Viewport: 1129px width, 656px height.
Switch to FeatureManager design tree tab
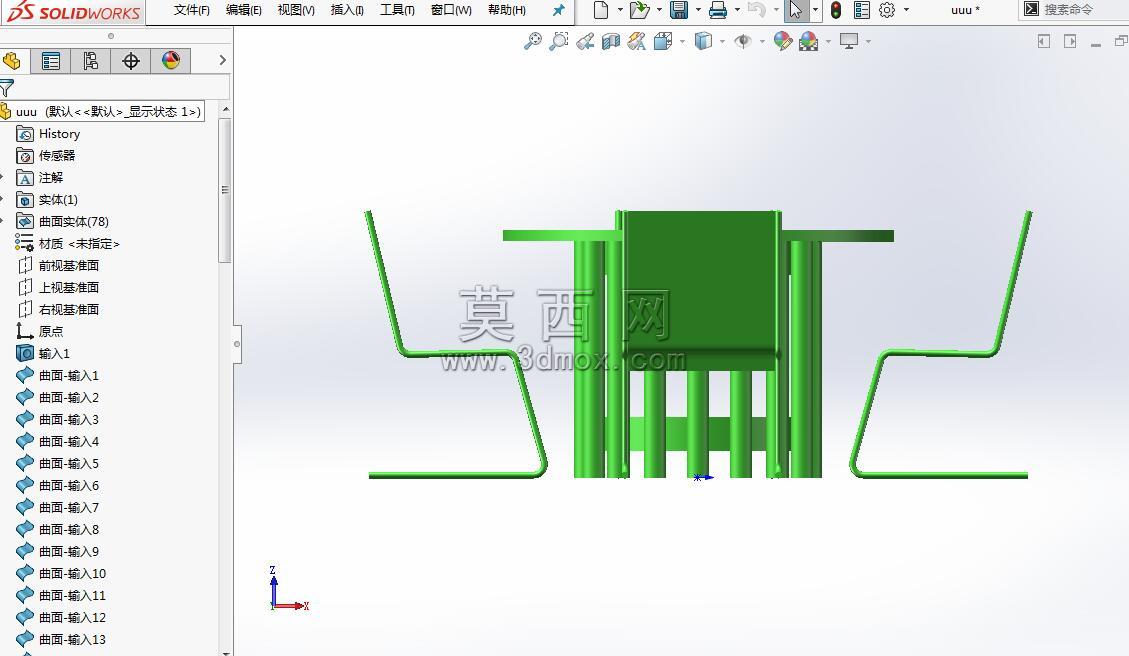pos(12,61)
